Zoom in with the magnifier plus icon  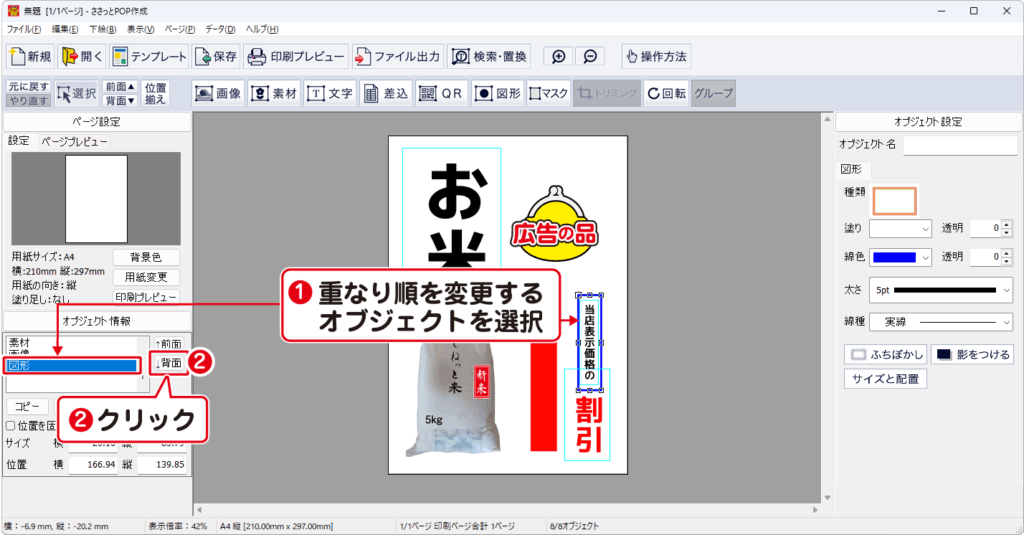(x=558, y=56)
